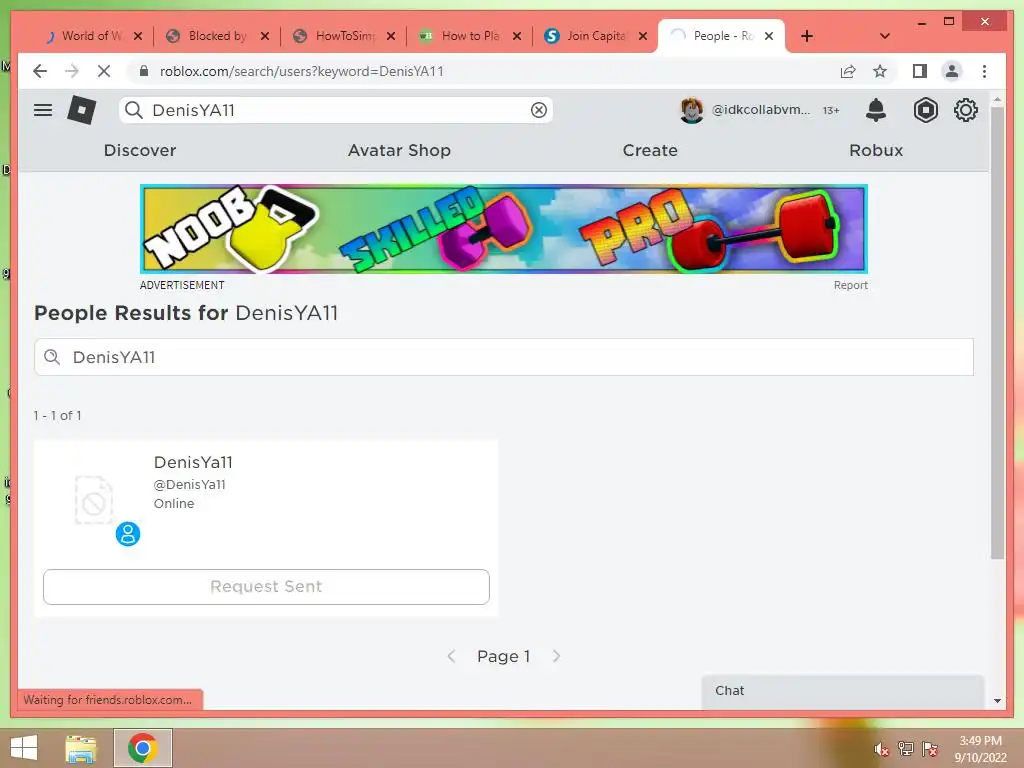Viewport: 1024px width, 768px height.
Task: Click the top Roblox search input
Action: coord(336,110)
